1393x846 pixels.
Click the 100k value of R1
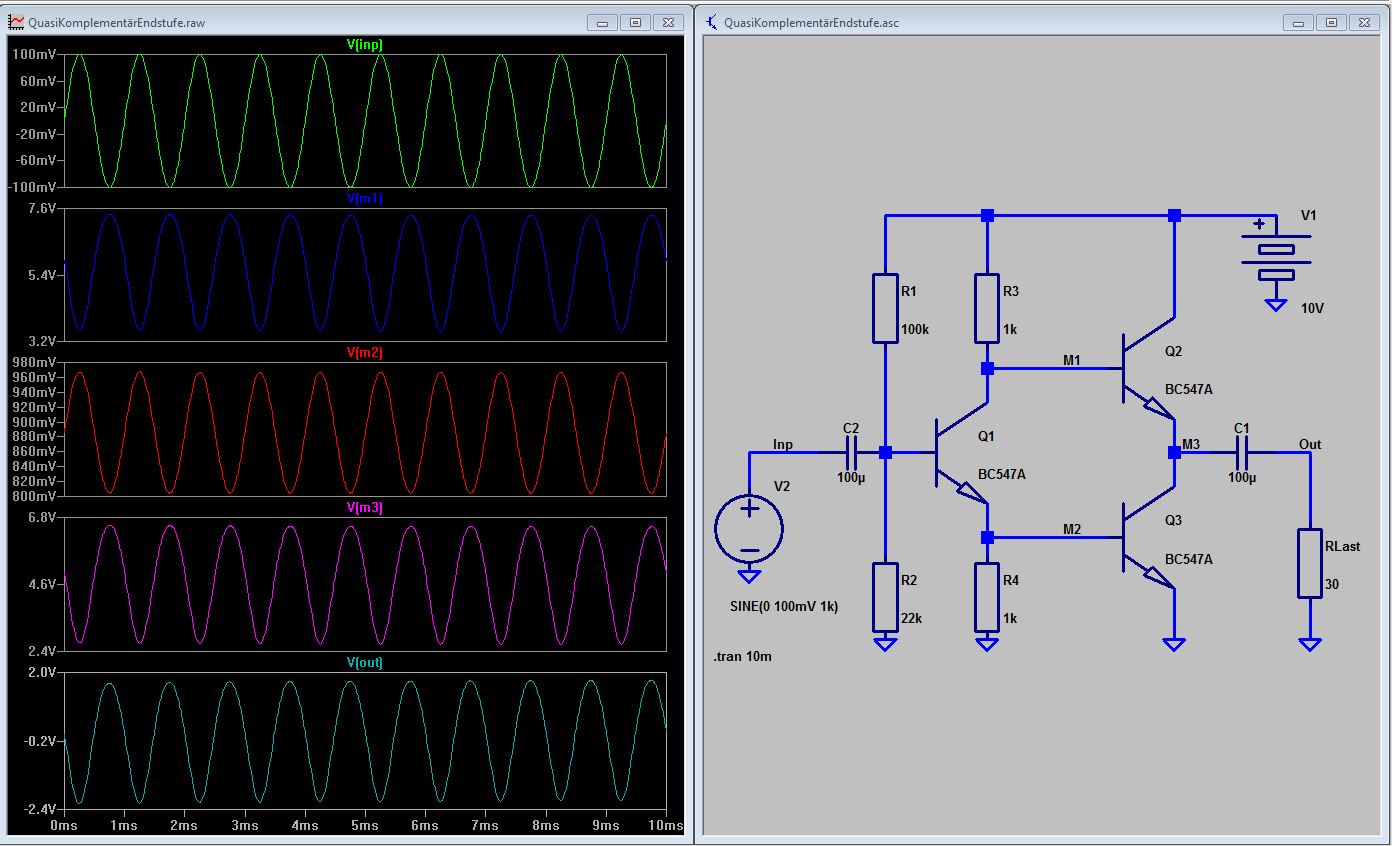915,329
